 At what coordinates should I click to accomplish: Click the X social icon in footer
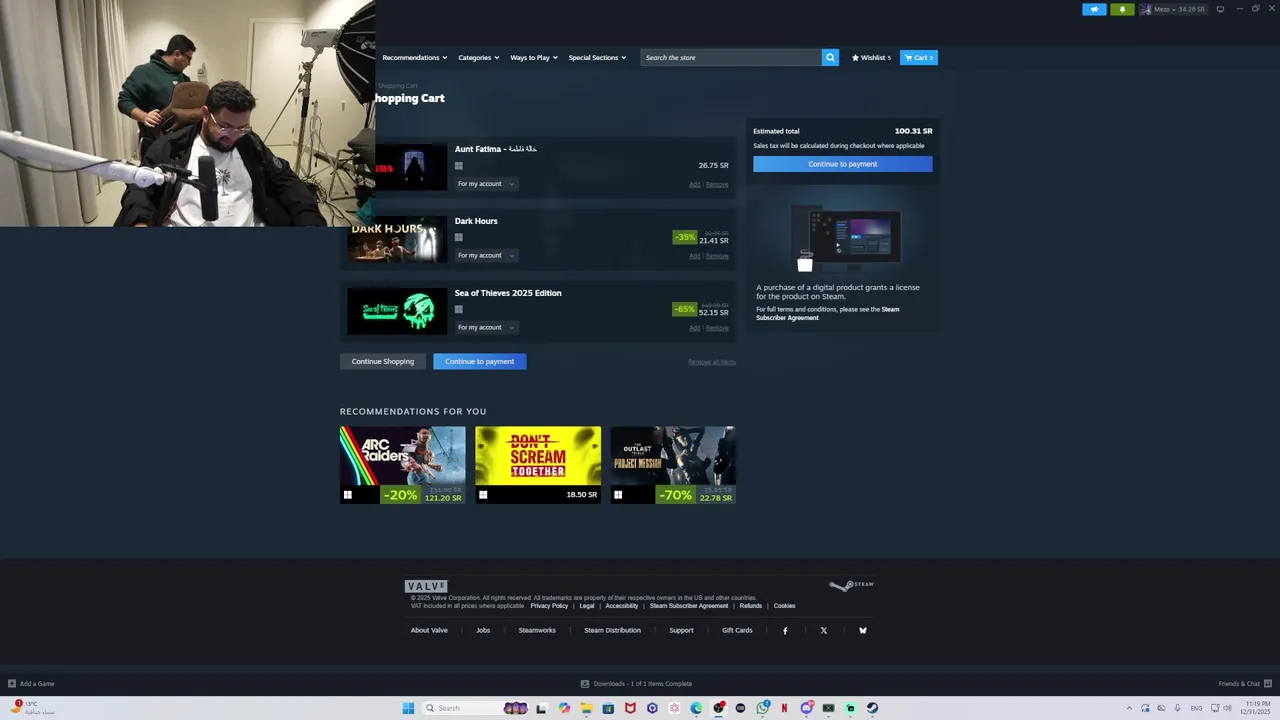[824, 630]
